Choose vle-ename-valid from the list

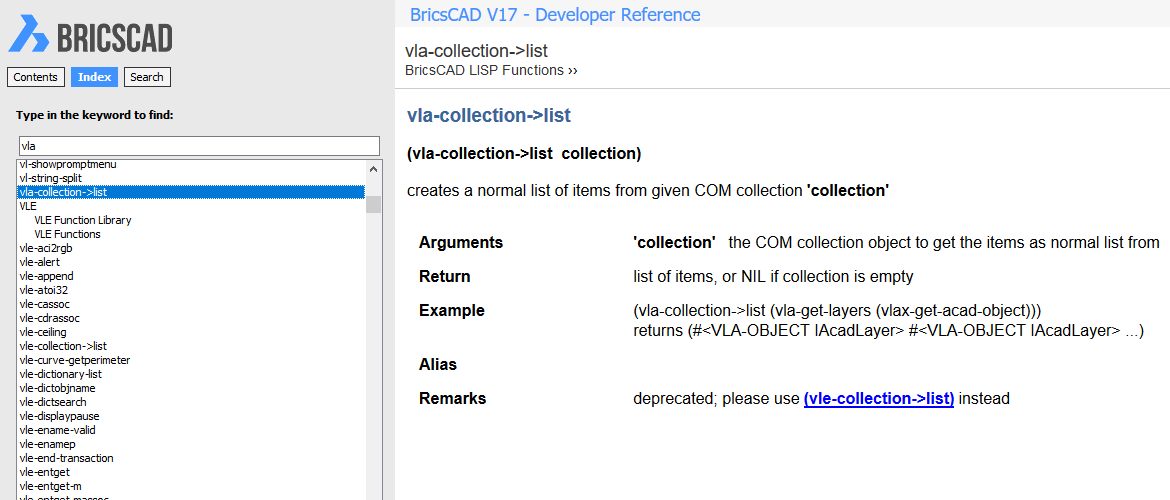57,430
